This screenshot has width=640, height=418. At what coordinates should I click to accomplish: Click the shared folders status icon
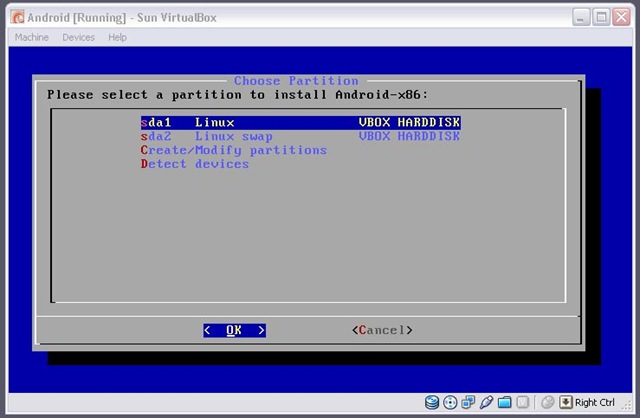tap(504, 402)
